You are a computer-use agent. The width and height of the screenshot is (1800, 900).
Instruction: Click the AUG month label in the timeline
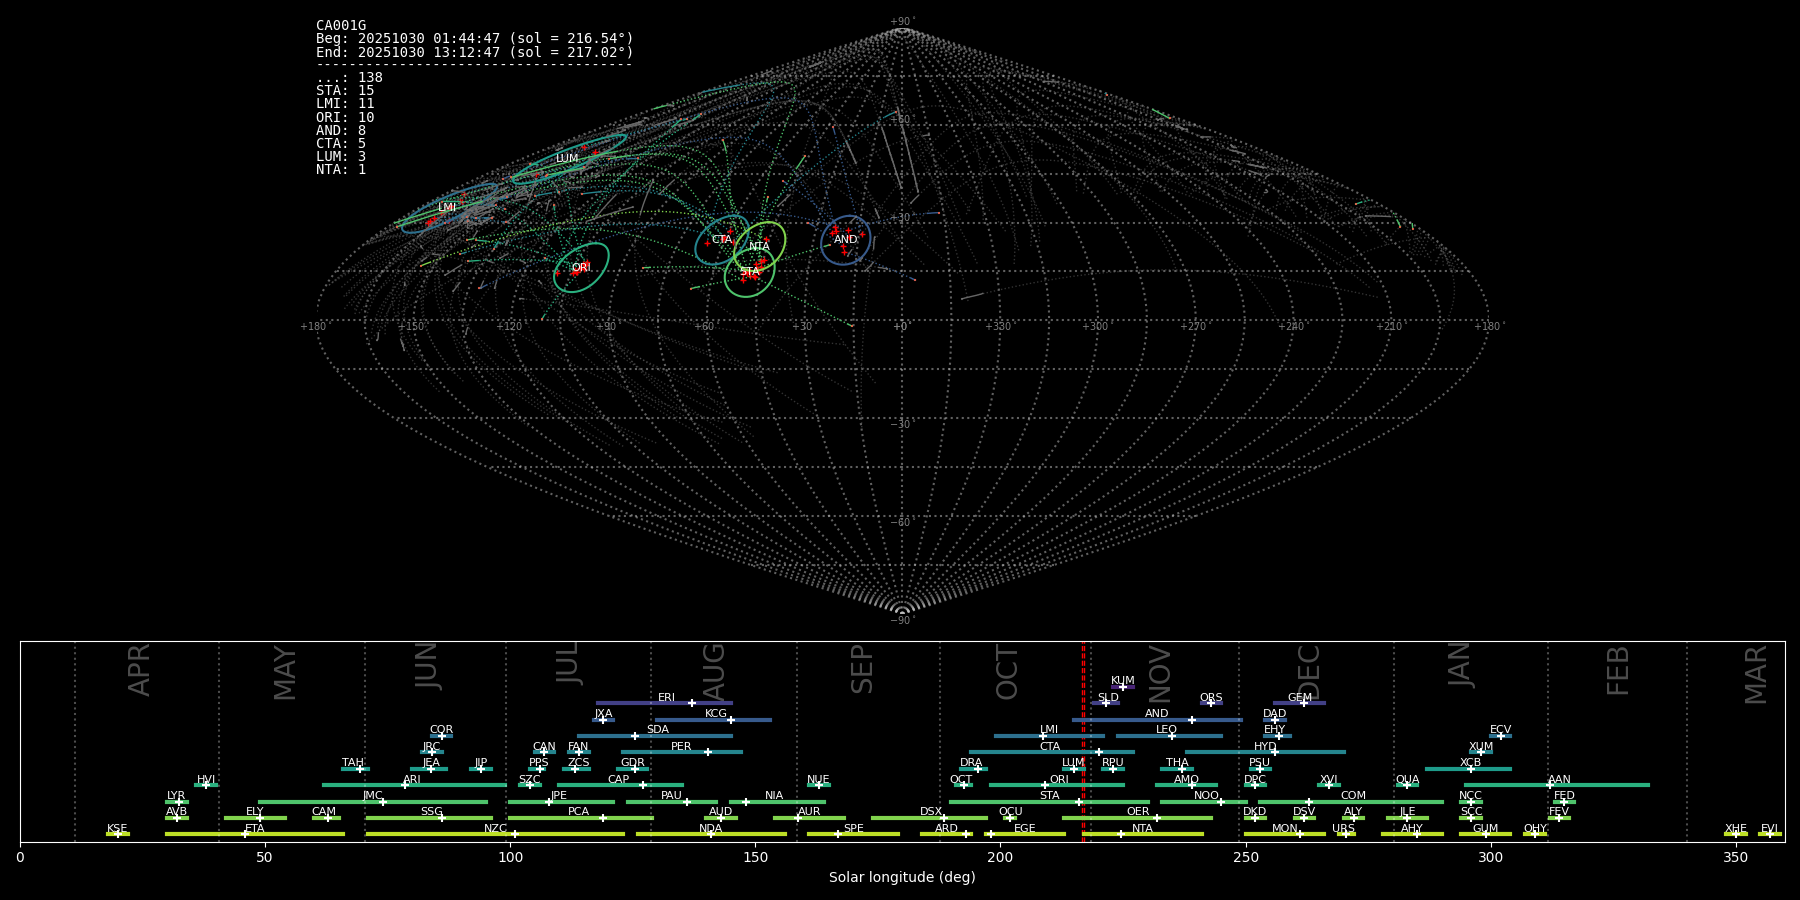pyautogui.click(x=714, y=672)
